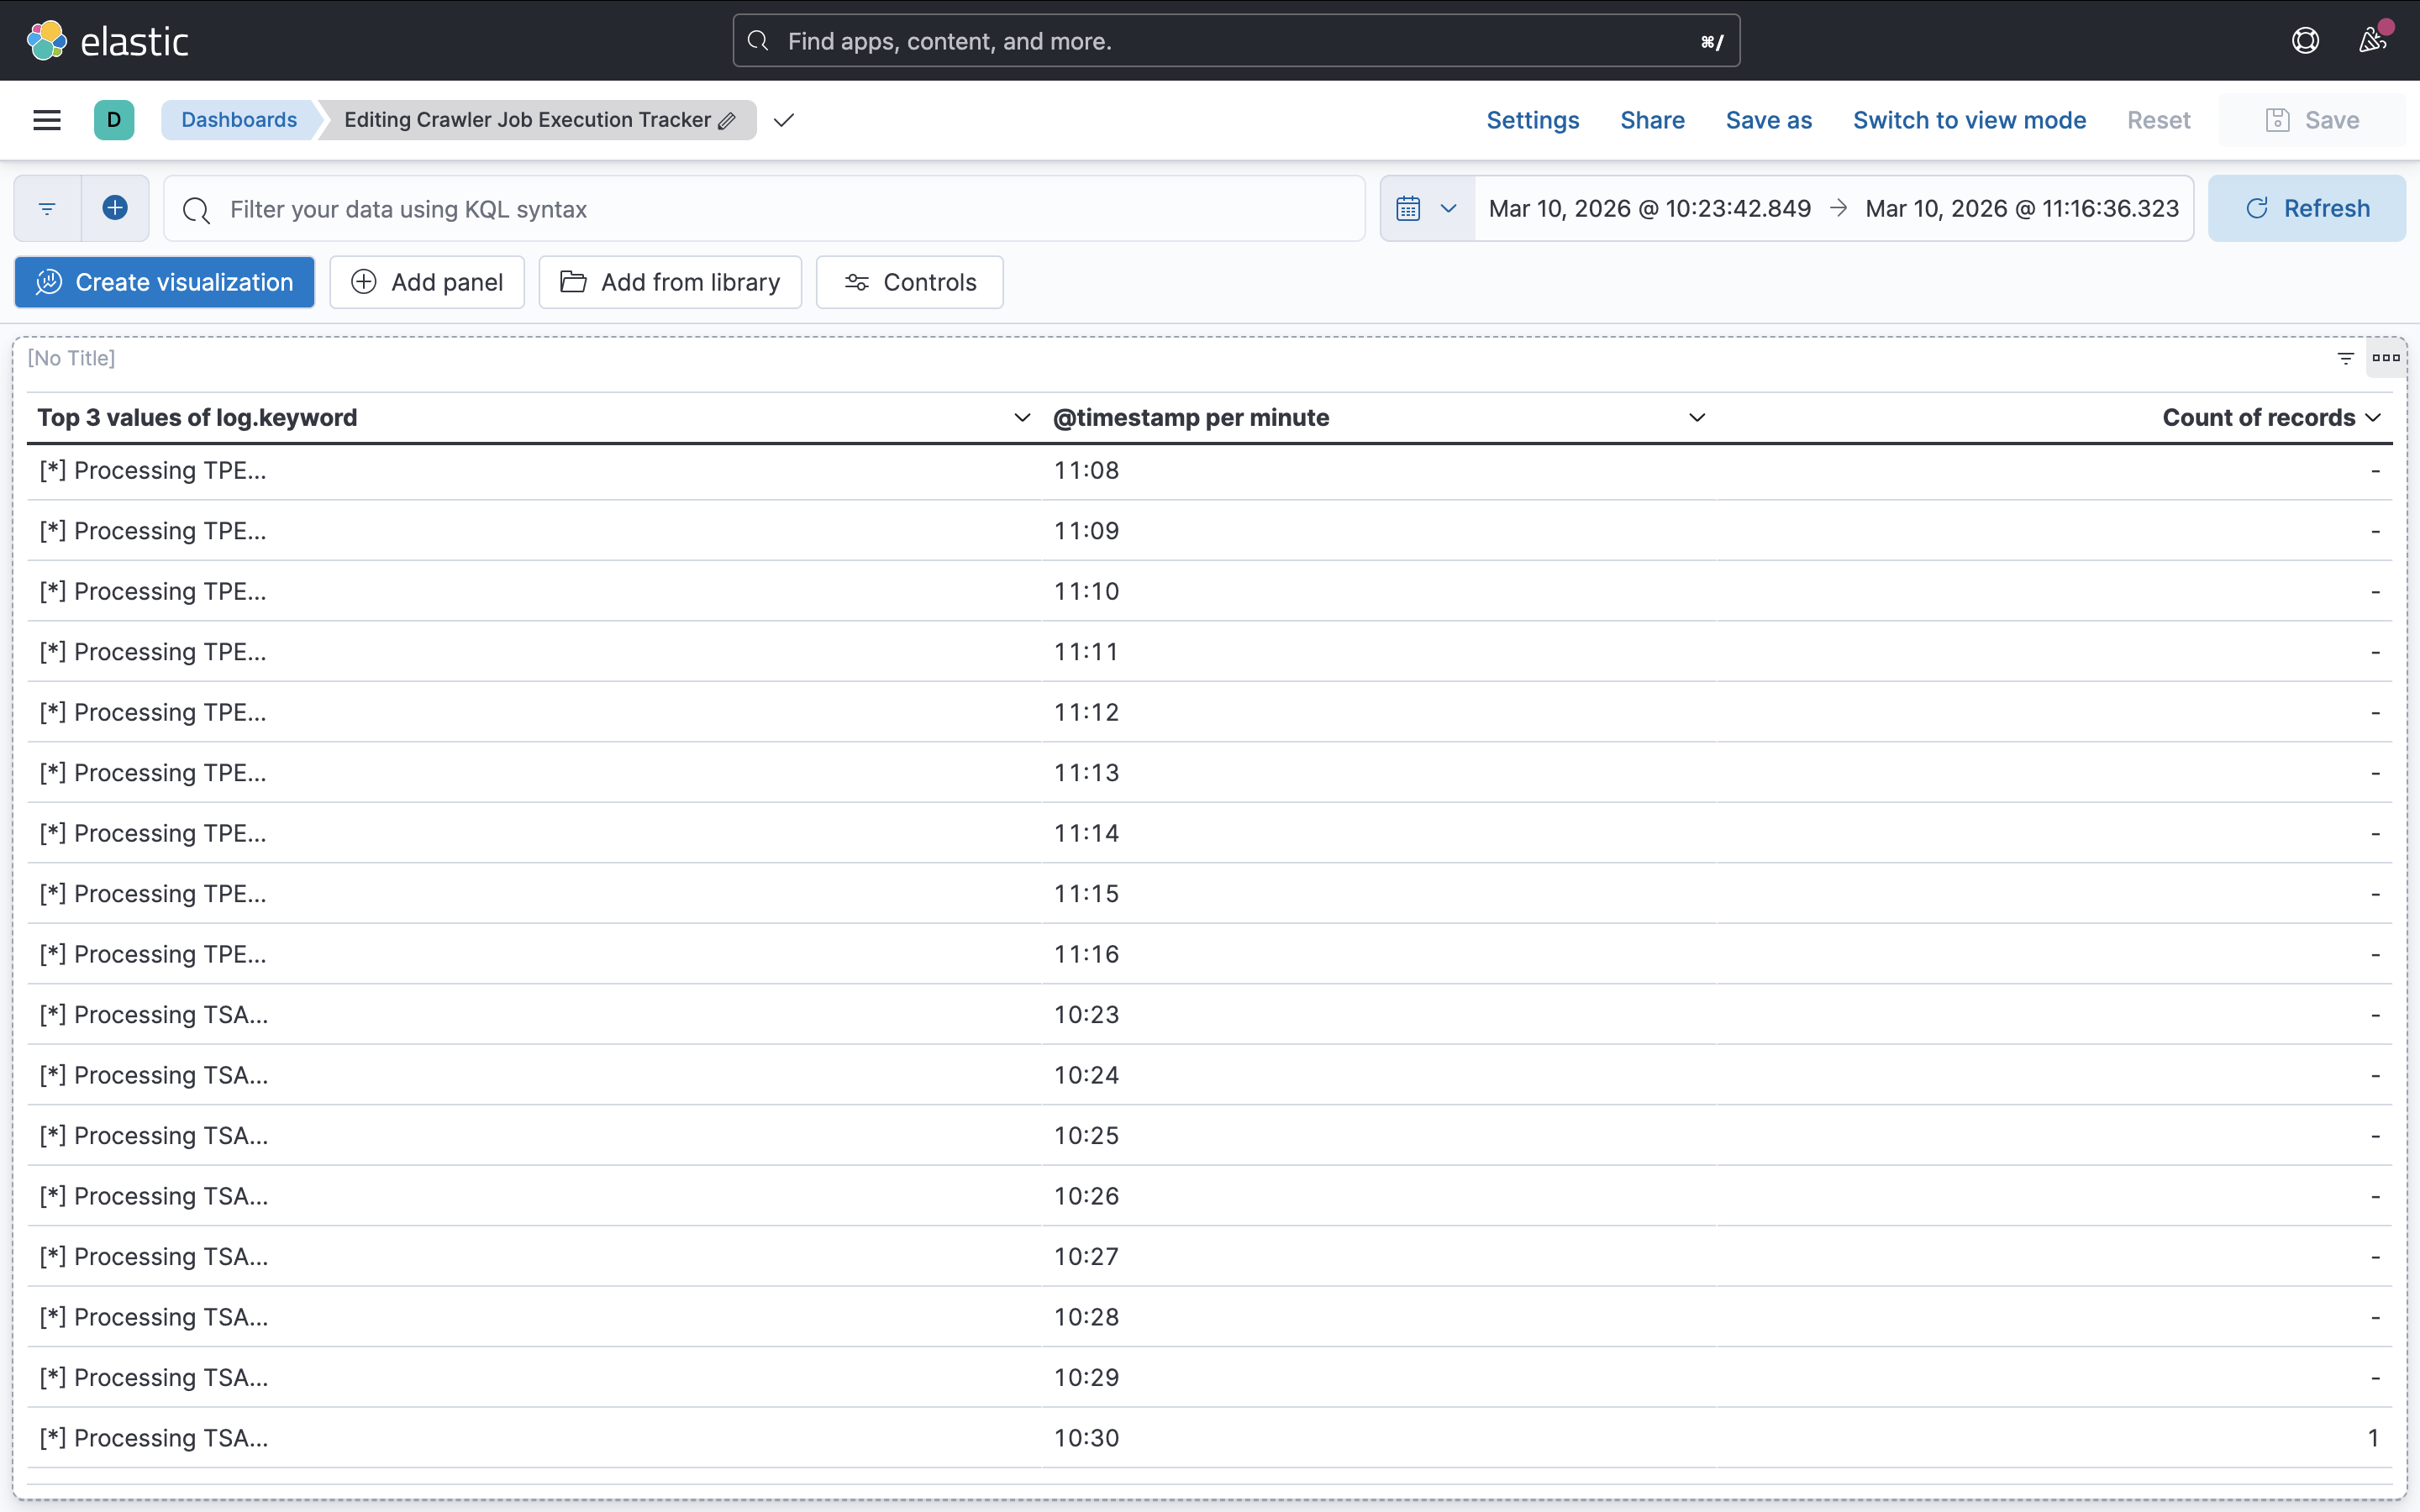Viewport: 2420px width, 1512px height.
Task: Edit dashboard title pencil icon
Action: 727,121
